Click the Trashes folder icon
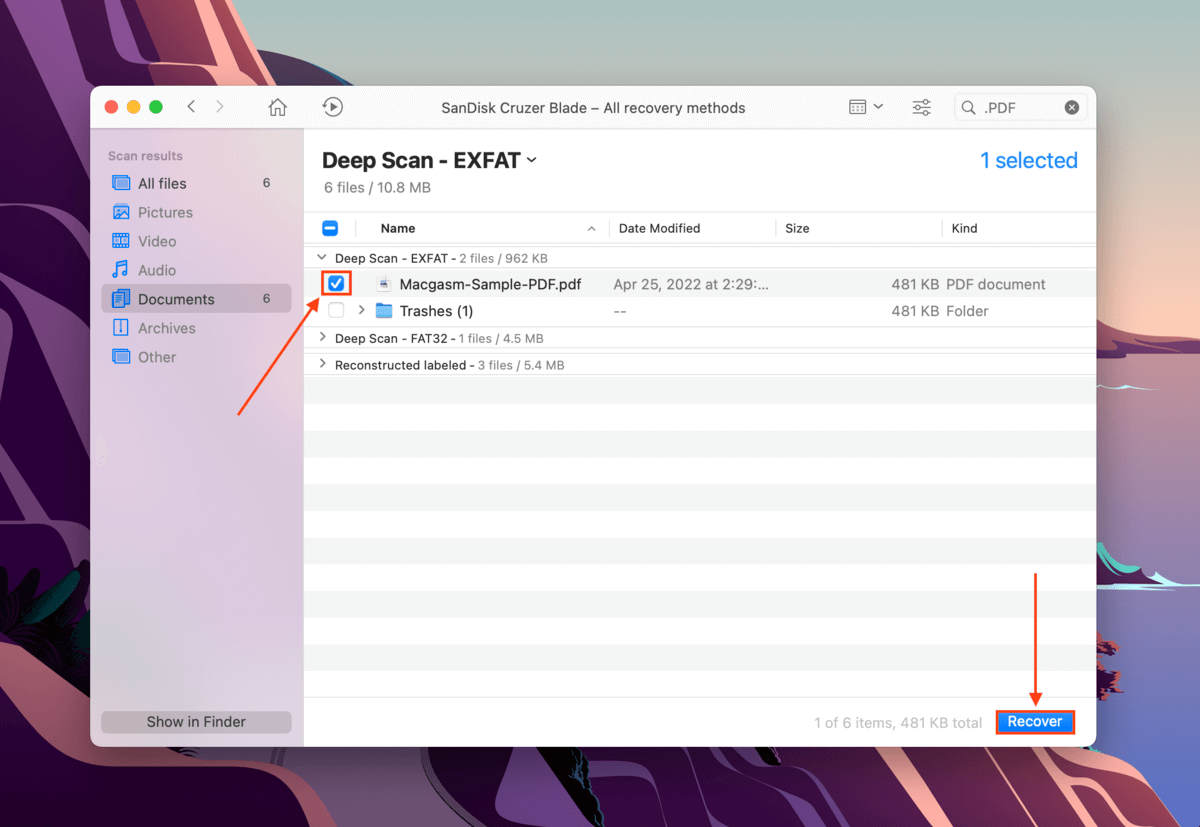Viewport: 1200px width, 827px height. click(x=384, y=311)
